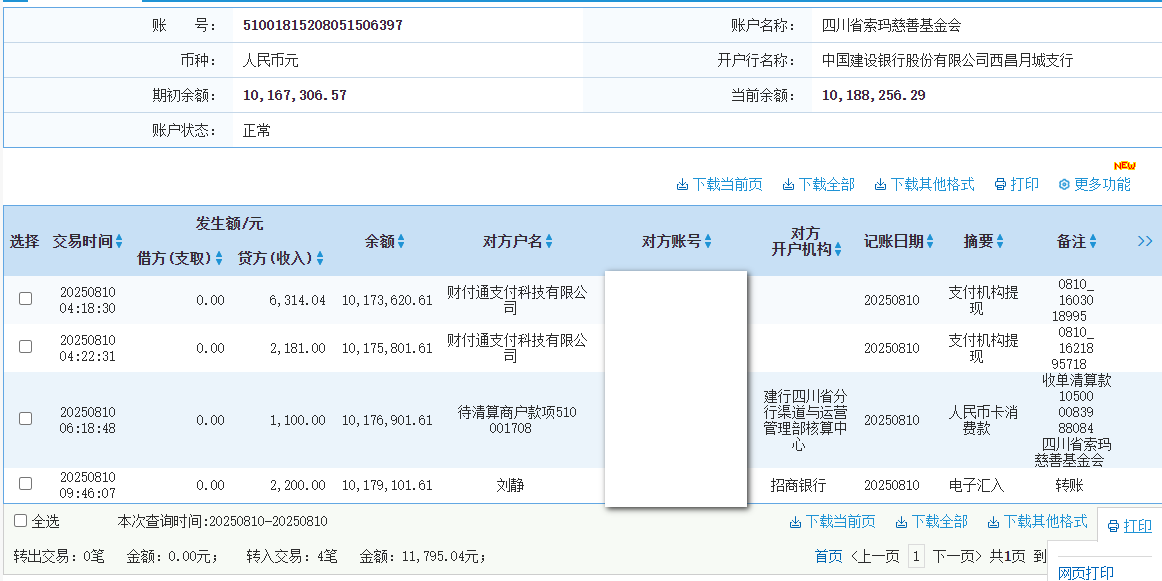Click credit amount 1,100.00
Image resolution: width=1162 pixels, height=581 pixels.
coord(297,420)
